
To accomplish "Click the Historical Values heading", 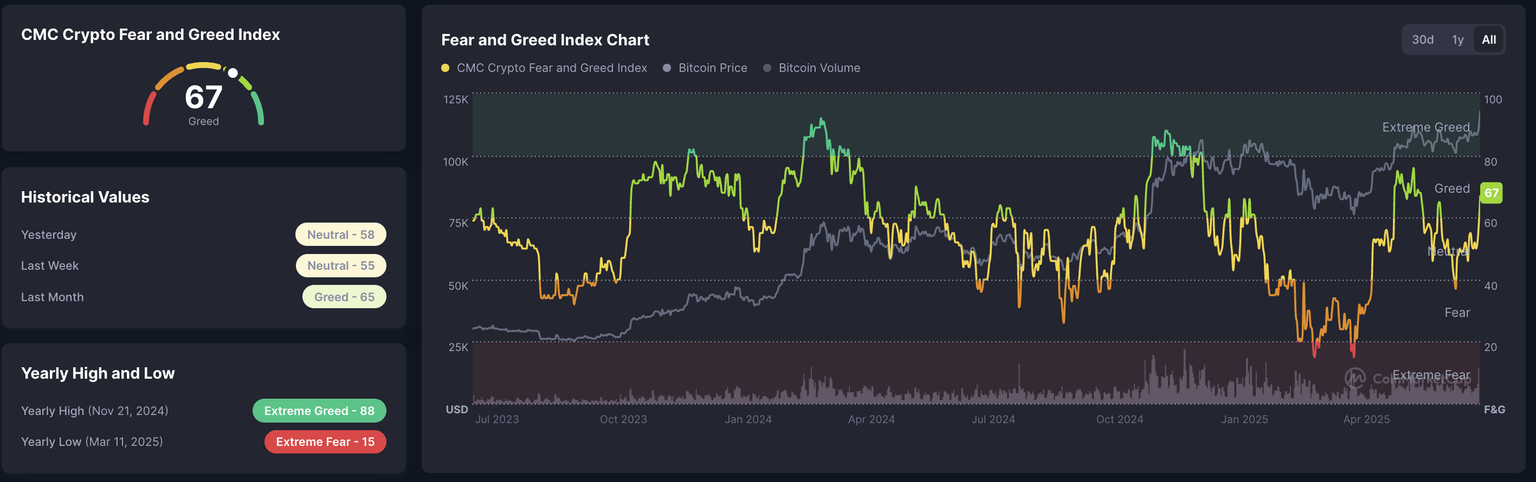I will pyautogui.click(x=85, y=197).
